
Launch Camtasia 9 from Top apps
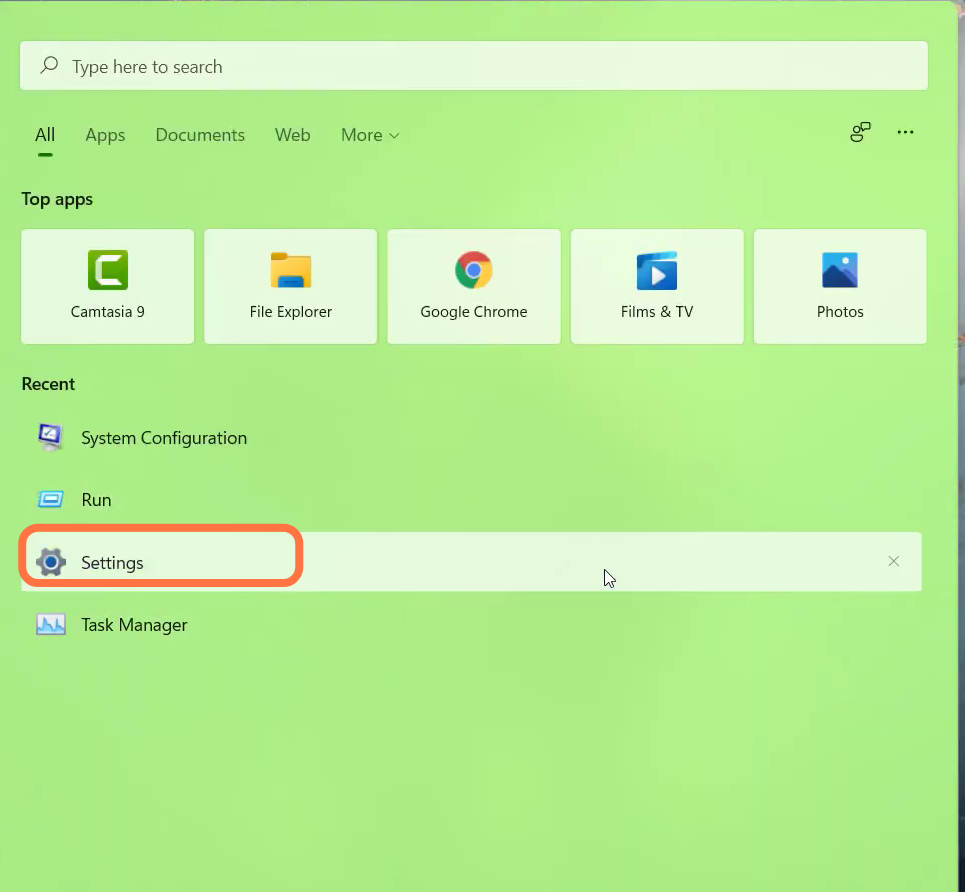[108, 286]
